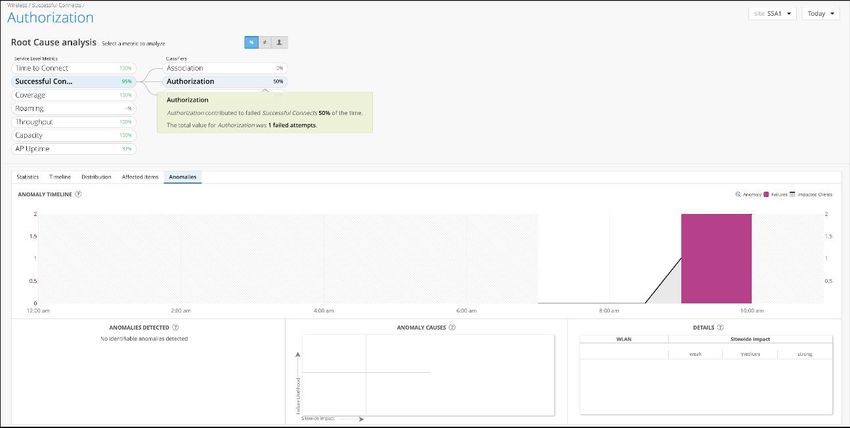Click the Anomaly Causes help icon

(453, 327)
